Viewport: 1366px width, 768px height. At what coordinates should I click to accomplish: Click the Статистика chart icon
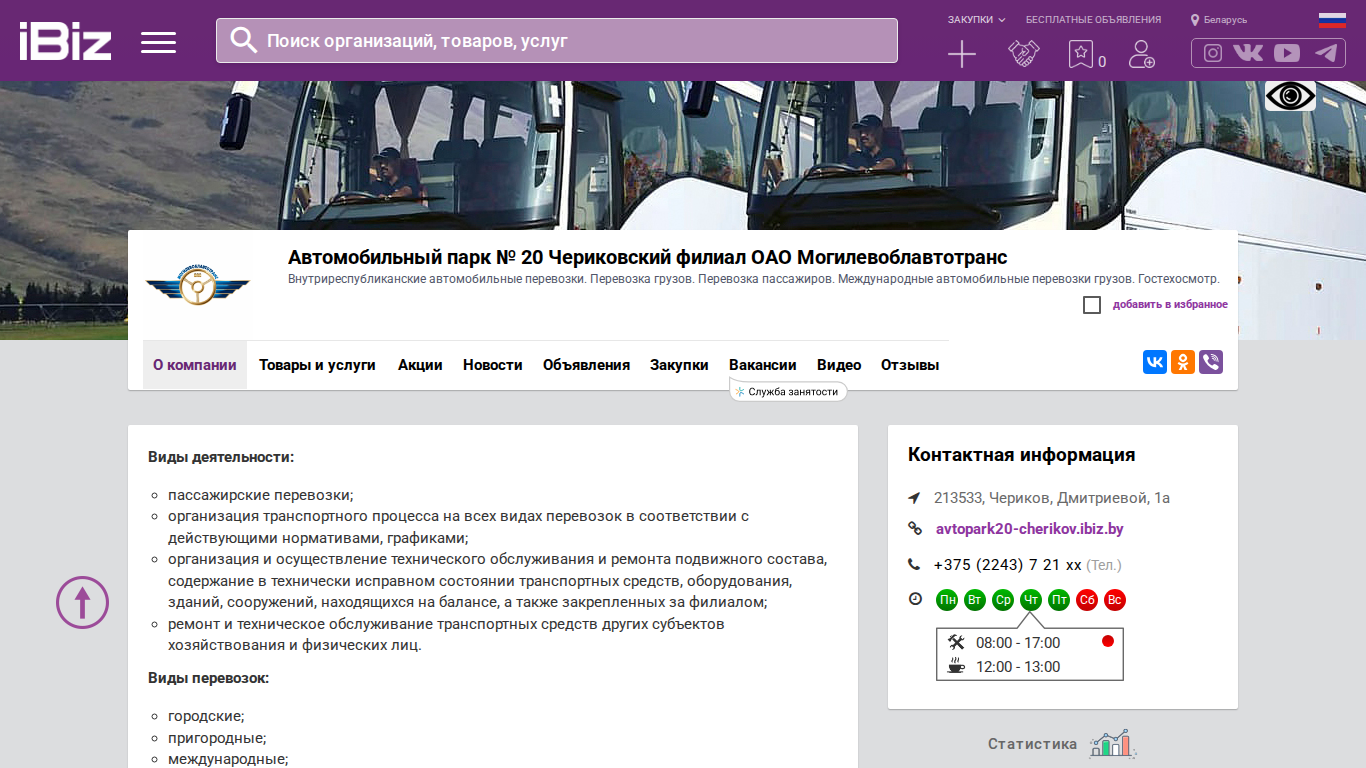click(1113, 743)
